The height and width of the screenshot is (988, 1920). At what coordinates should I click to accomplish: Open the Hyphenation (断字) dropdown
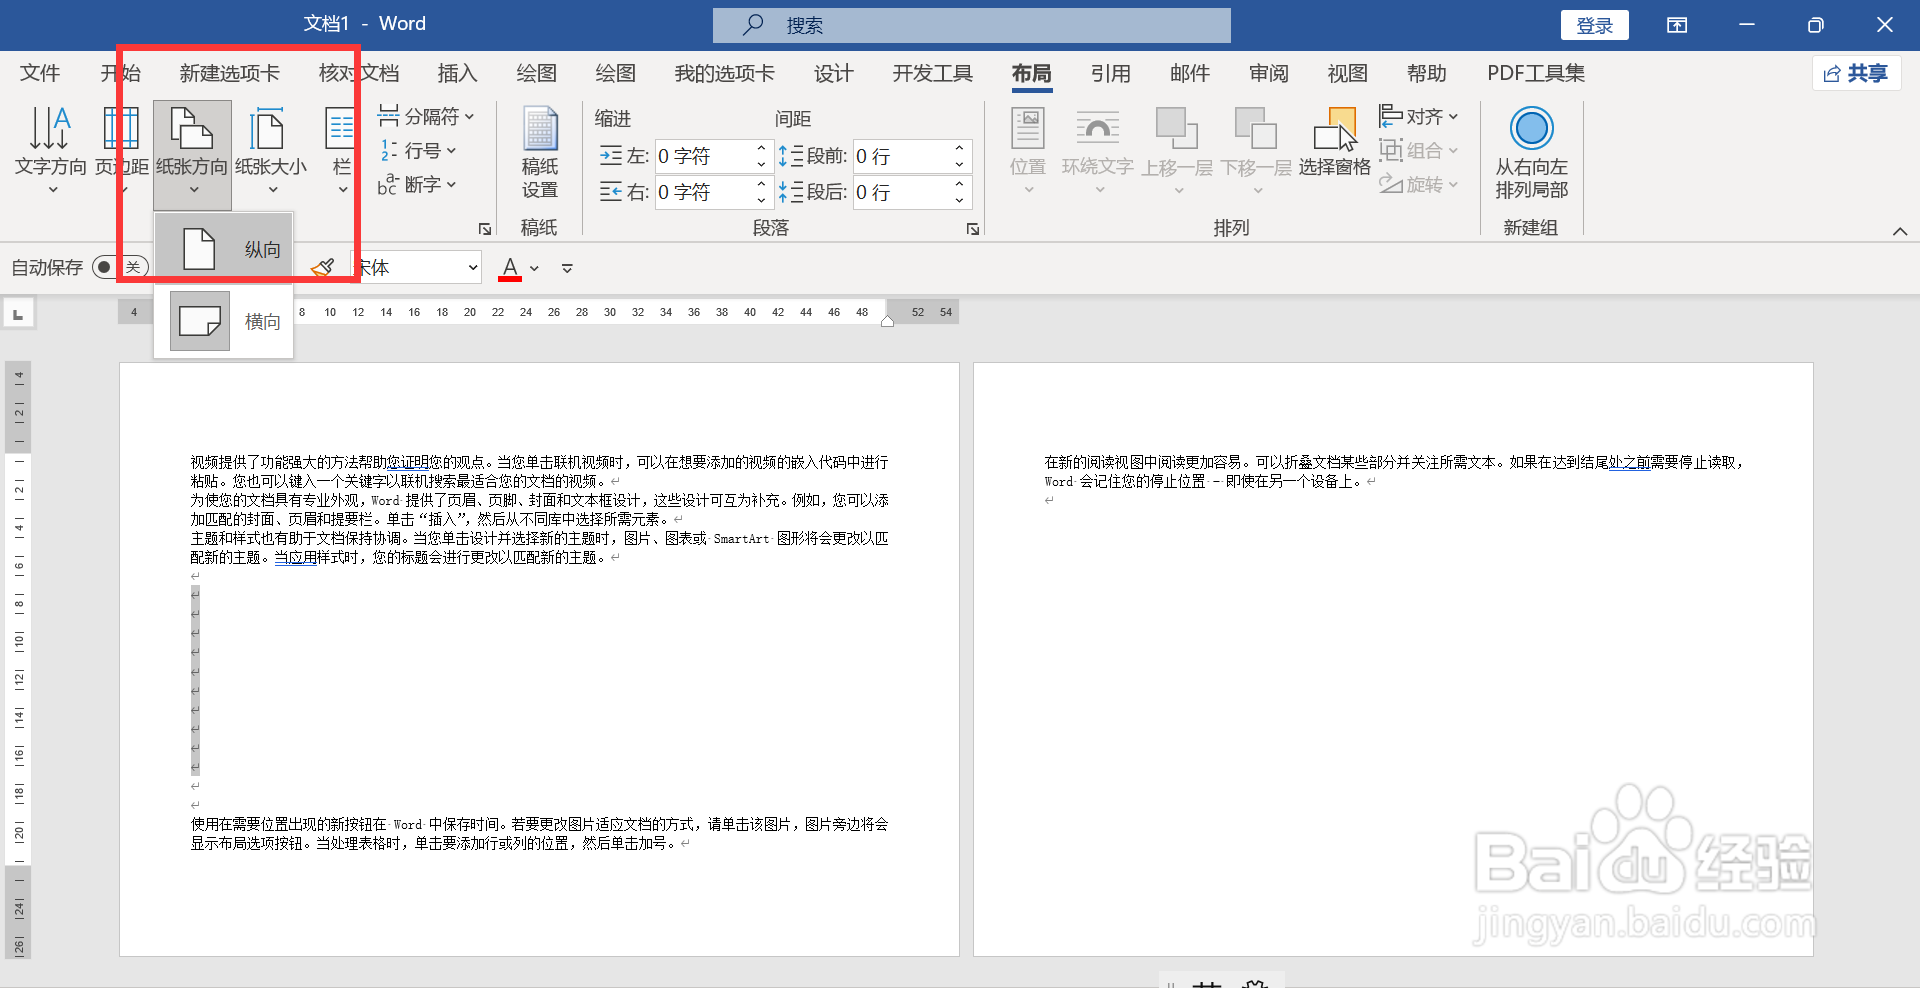[417, 185]
